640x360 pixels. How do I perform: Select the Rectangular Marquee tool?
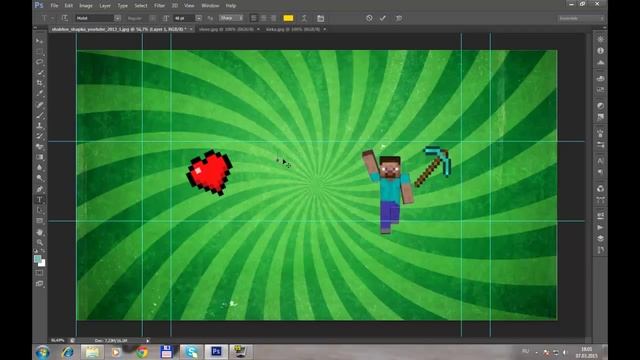(x=40, y=51)
